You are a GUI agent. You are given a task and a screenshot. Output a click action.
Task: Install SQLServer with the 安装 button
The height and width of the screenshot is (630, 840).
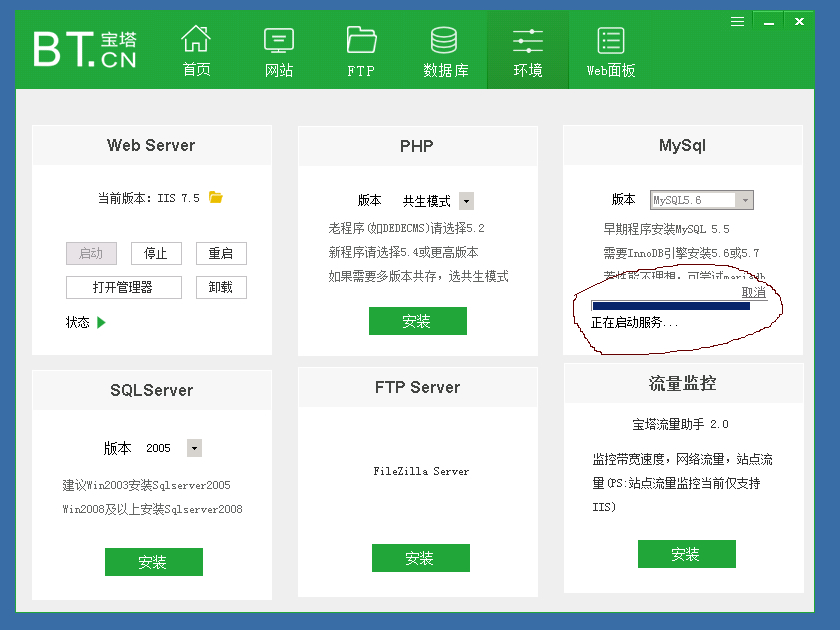click(x=154, y=562)
